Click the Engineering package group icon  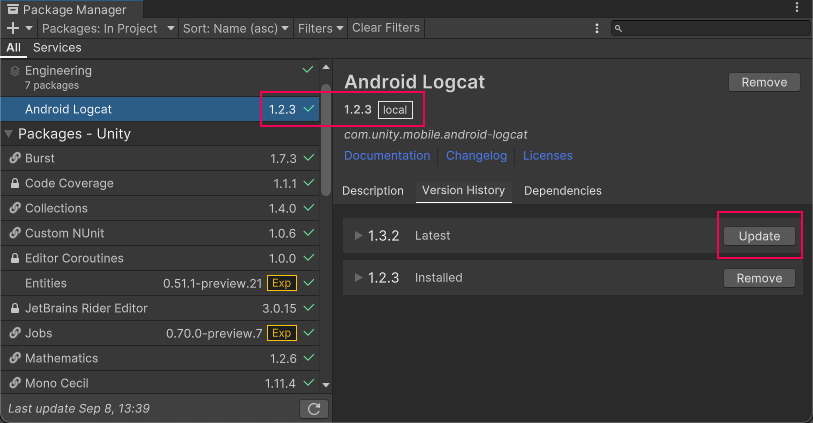tap(14, 71)
